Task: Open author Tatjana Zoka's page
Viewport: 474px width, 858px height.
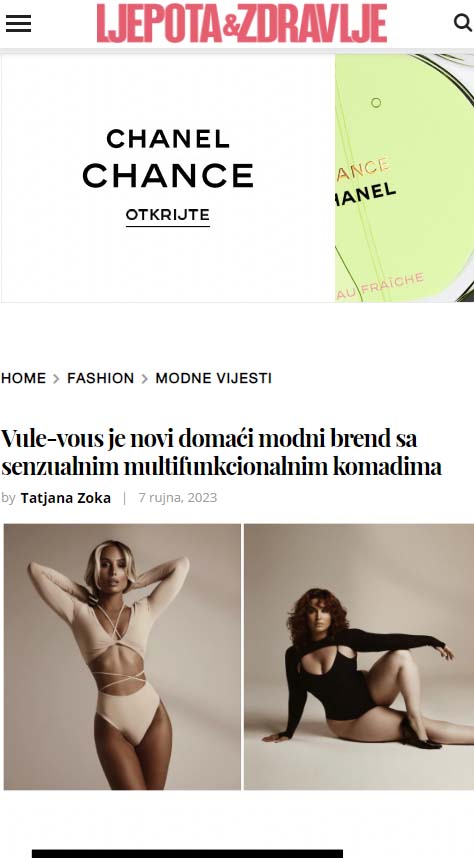Action: click(x=66, y=498)
